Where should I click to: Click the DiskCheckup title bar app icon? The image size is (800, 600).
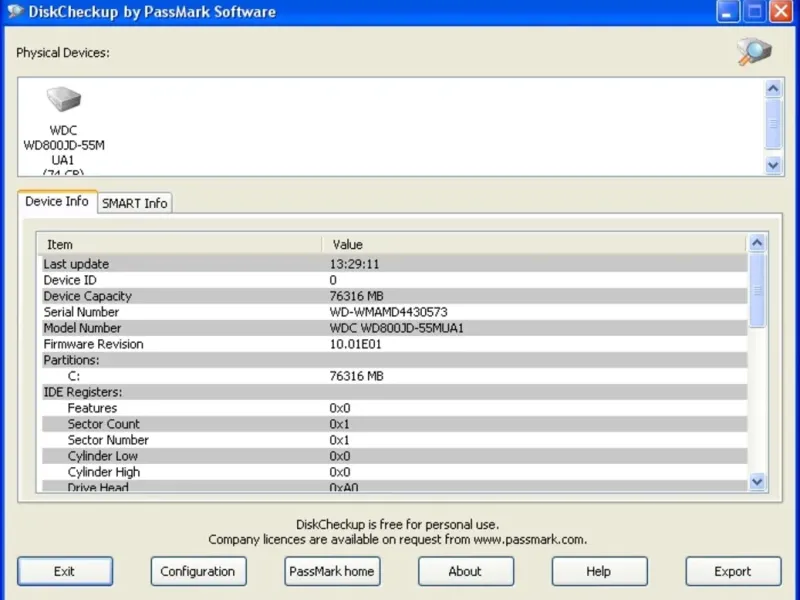15,11
